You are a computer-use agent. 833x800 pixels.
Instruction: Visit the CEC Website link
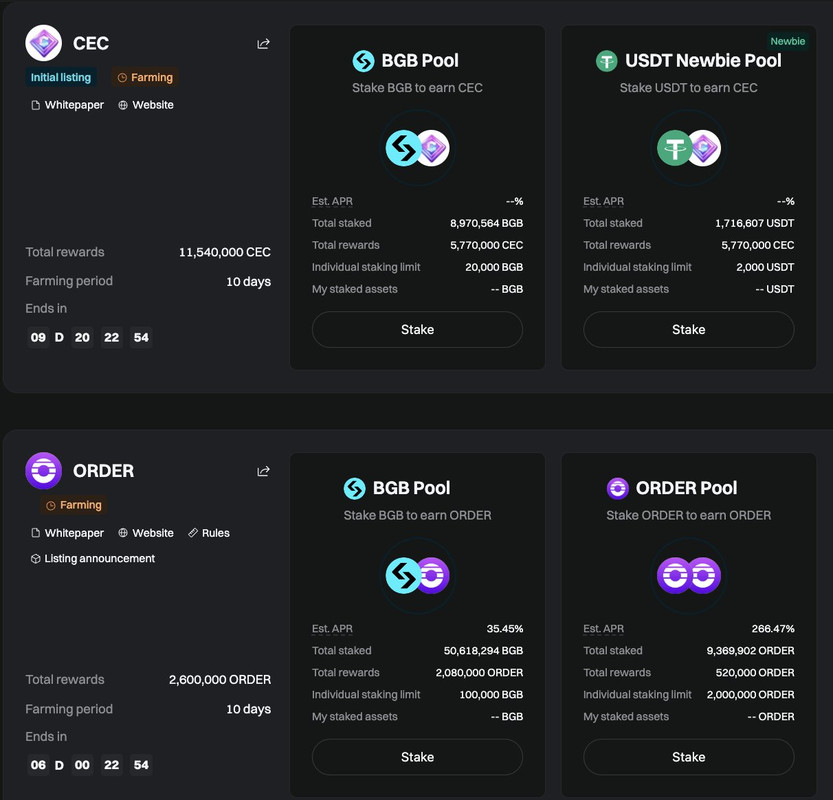[x=146, y=105]
